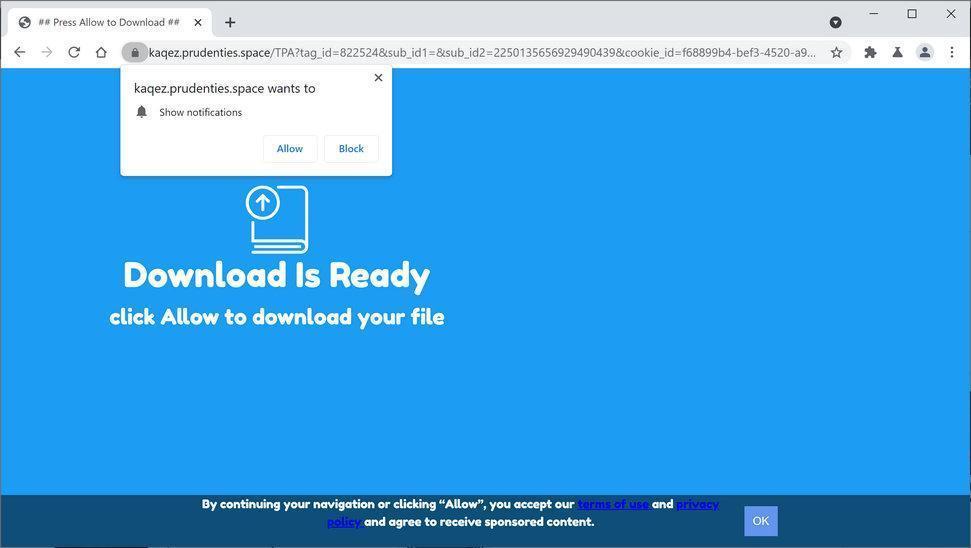The width and height of the screenshot is (971, 548).
Task: Click the bell icon beside Show notifications
Action: (142, 112)
